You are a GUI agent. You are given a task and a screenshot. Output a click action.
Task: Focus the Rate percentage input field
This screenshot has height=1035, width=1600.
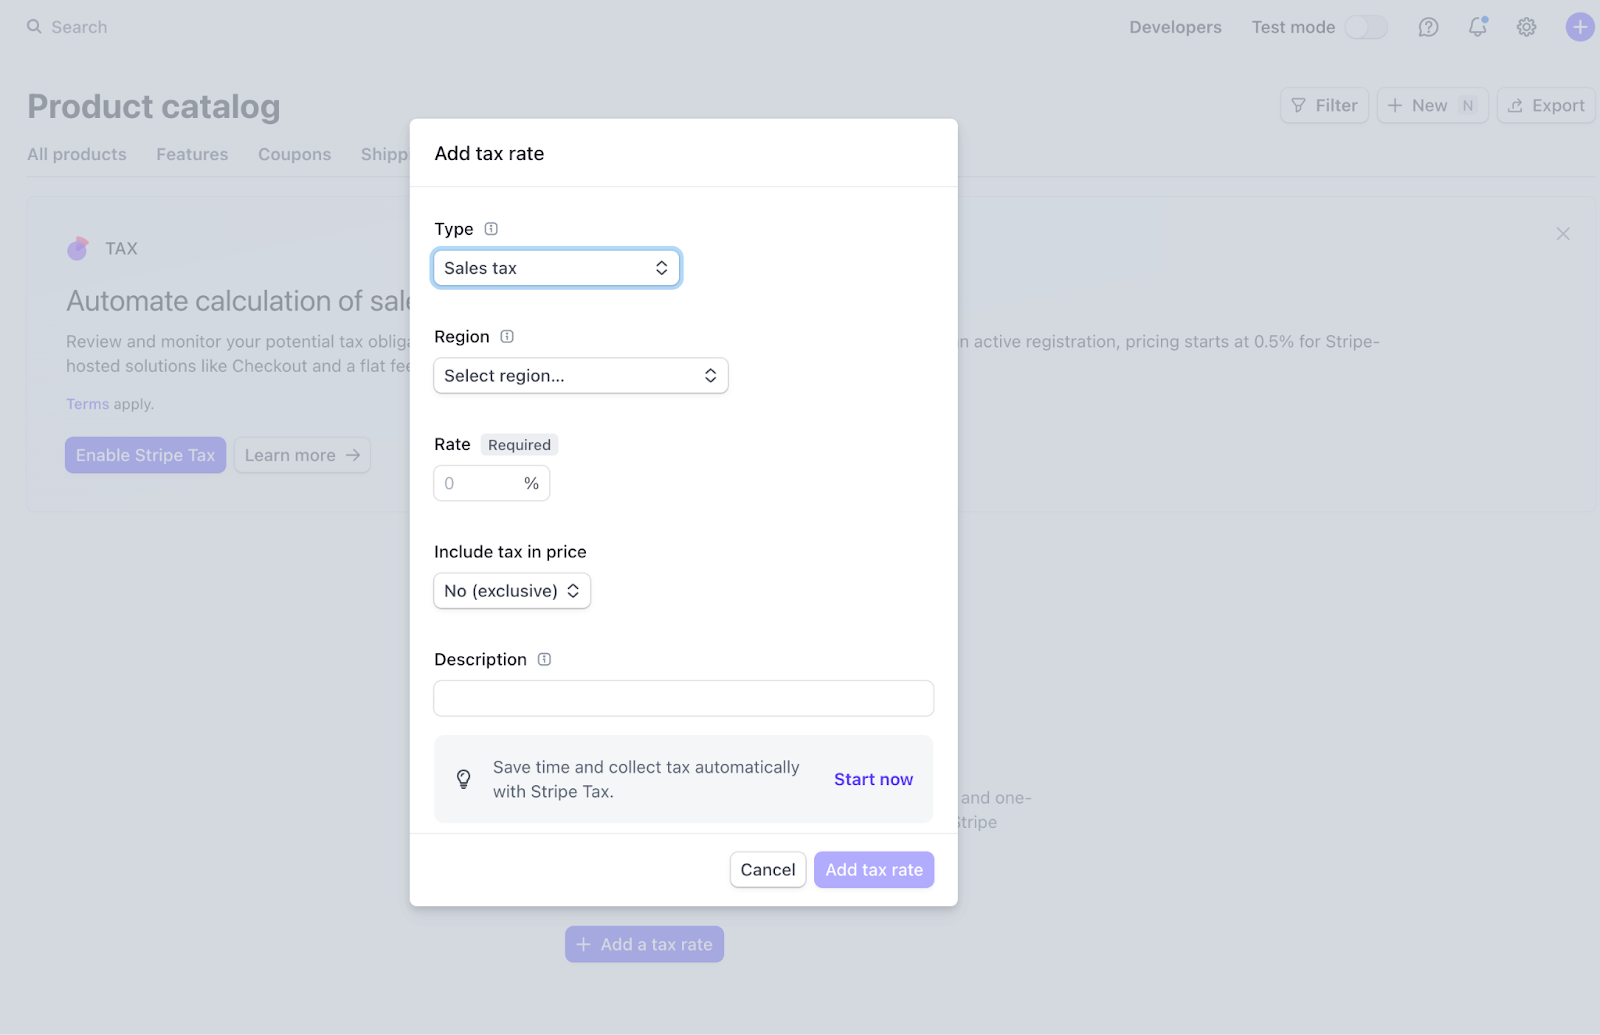(x=491, y=484)
